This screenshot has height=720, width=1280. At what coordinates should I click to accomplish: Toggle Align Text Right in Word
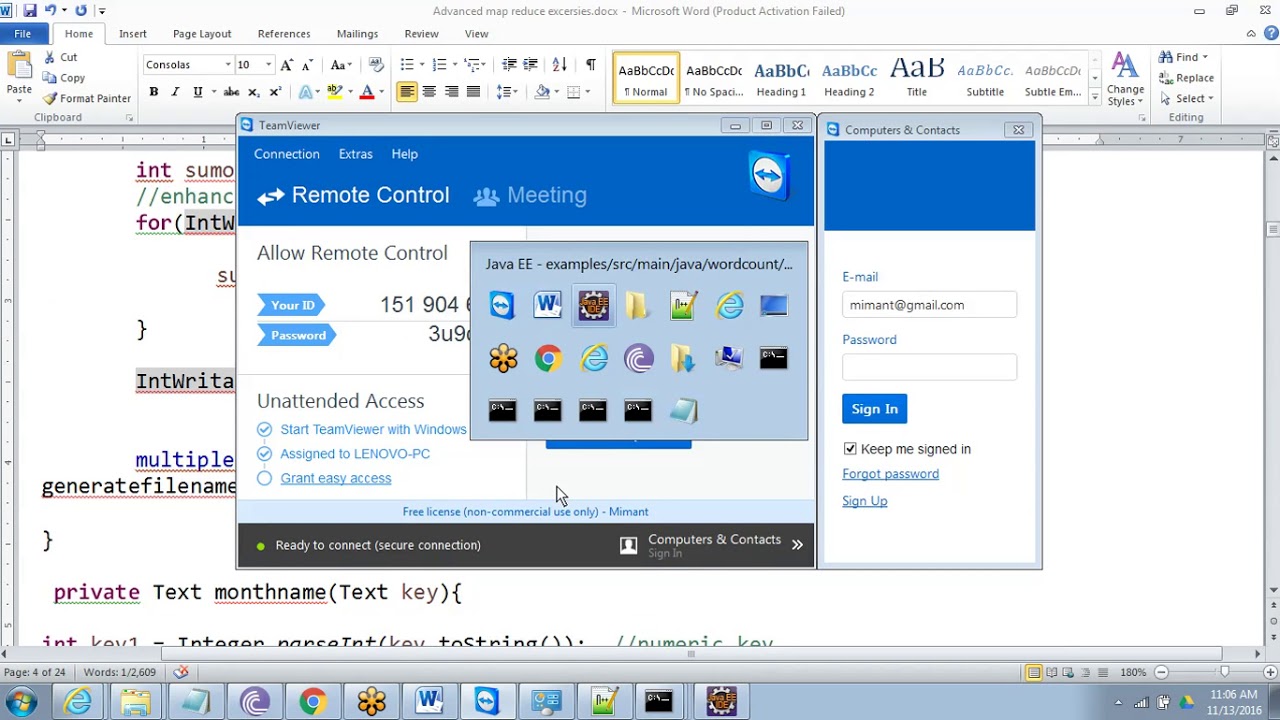[x=451, y=92]
